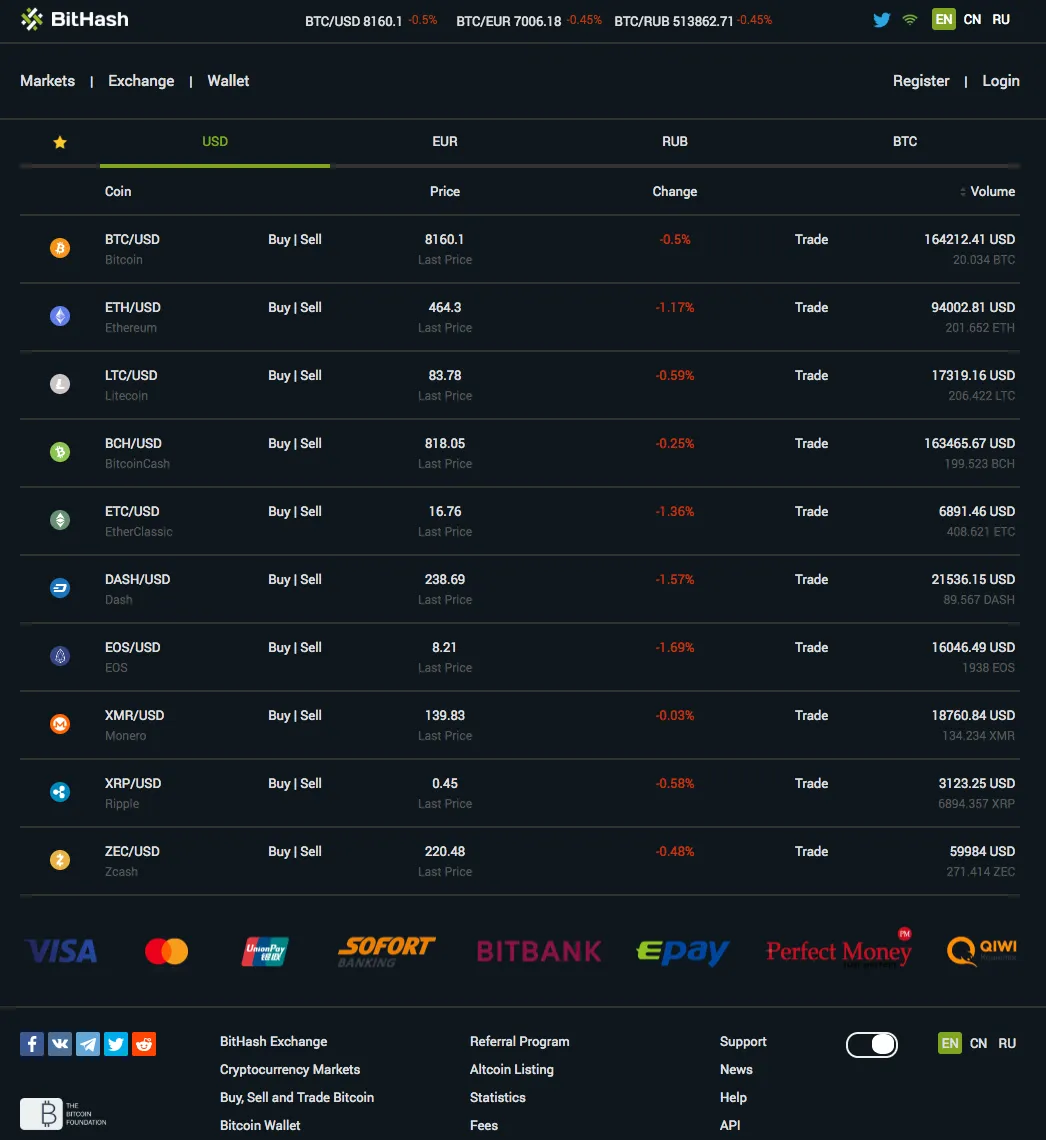Click the VISA payment logo

tap(61, 951)
